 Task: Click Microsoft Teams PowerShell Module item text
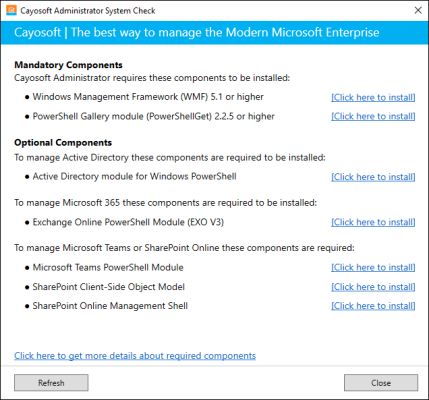(108, 267)
